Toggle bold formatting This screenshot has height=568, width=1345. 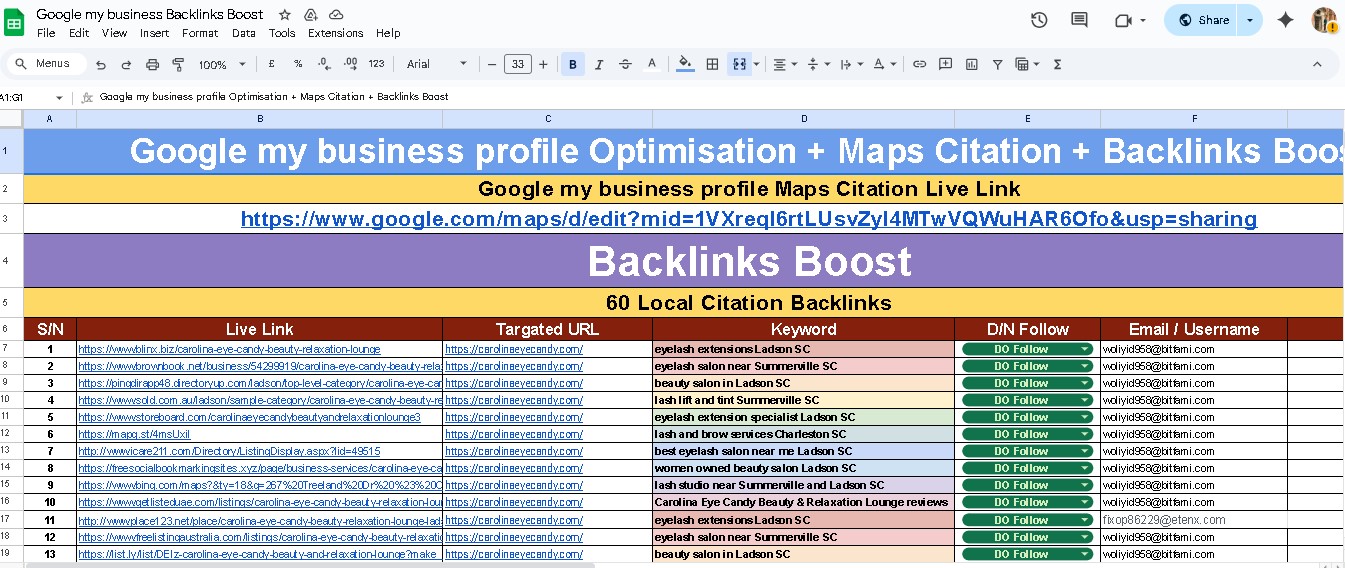pyautogui.click(x=573, y=64)
